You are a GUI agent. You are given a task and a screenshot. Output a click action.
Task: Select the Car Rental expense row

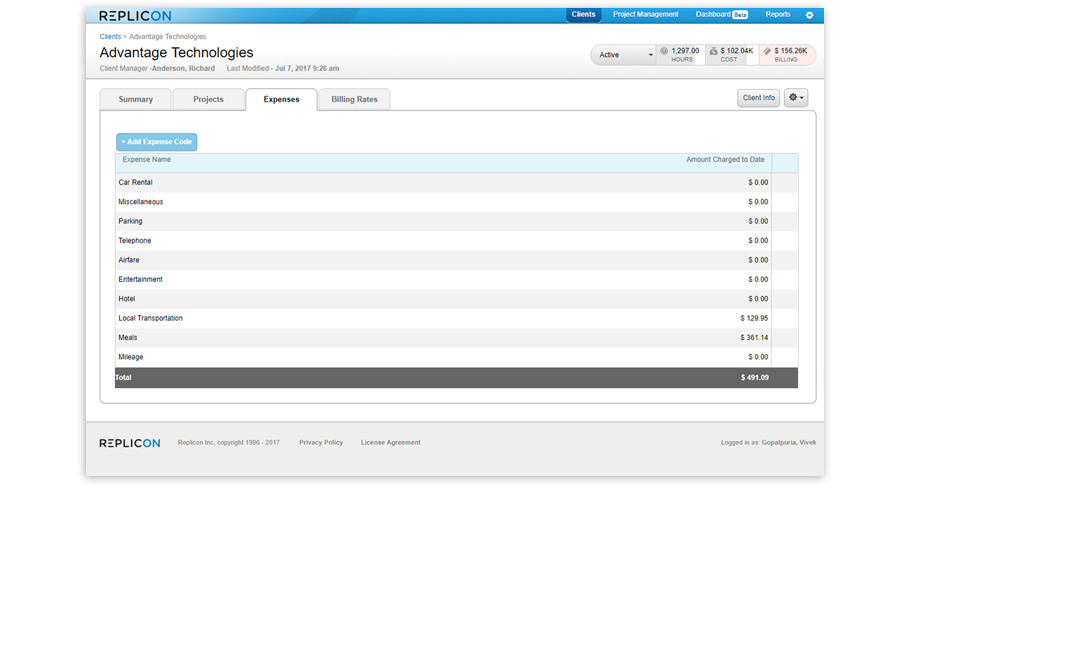point(457,183)
